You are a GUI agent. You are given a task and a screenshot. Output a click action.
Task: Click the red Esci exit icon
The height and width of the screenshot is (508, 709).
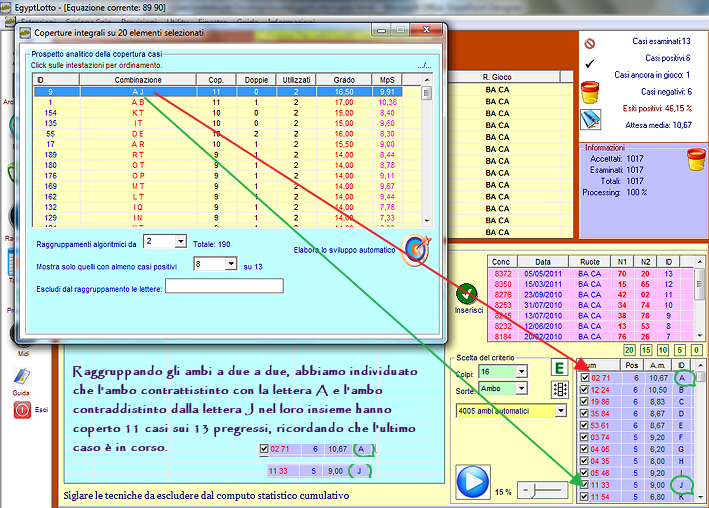pos(20,409)
